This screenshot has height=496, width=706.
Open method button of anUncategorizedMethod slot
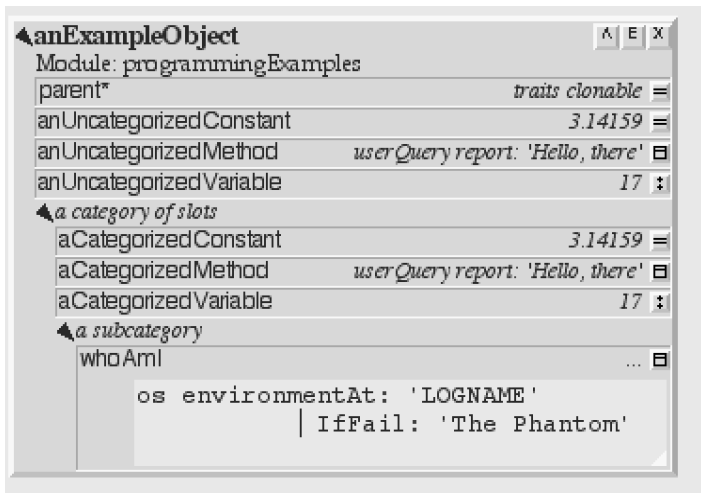coord(660,153)
